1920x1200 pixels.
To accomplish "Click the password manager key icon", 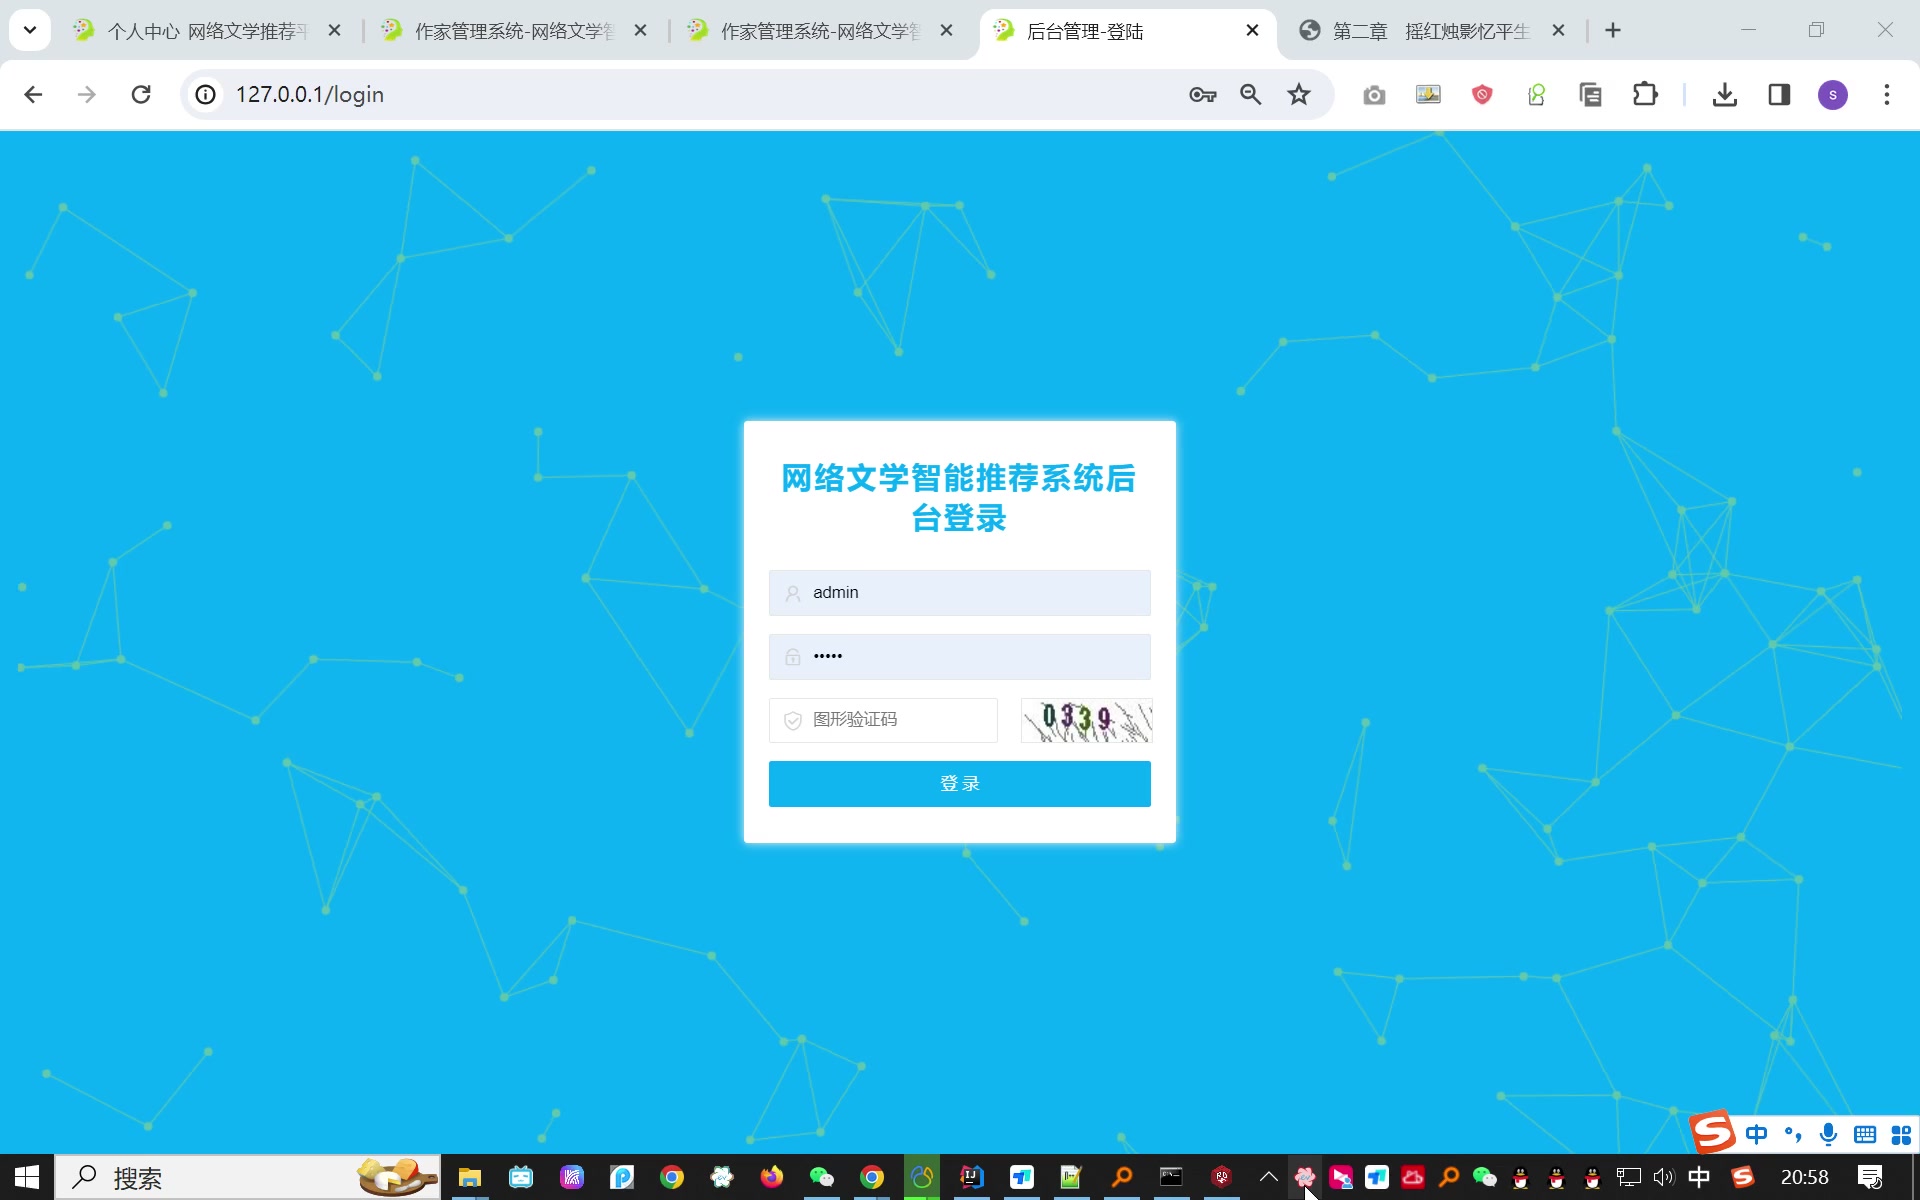I will [1200, 94].
